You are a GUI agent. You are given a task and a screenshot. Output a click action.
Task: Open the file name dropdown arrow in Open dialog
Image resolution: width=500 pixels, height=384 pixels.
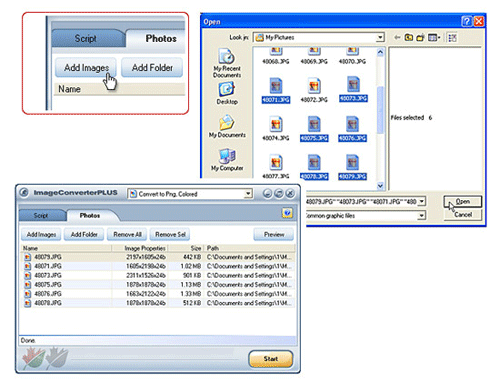tap(422, 201)
